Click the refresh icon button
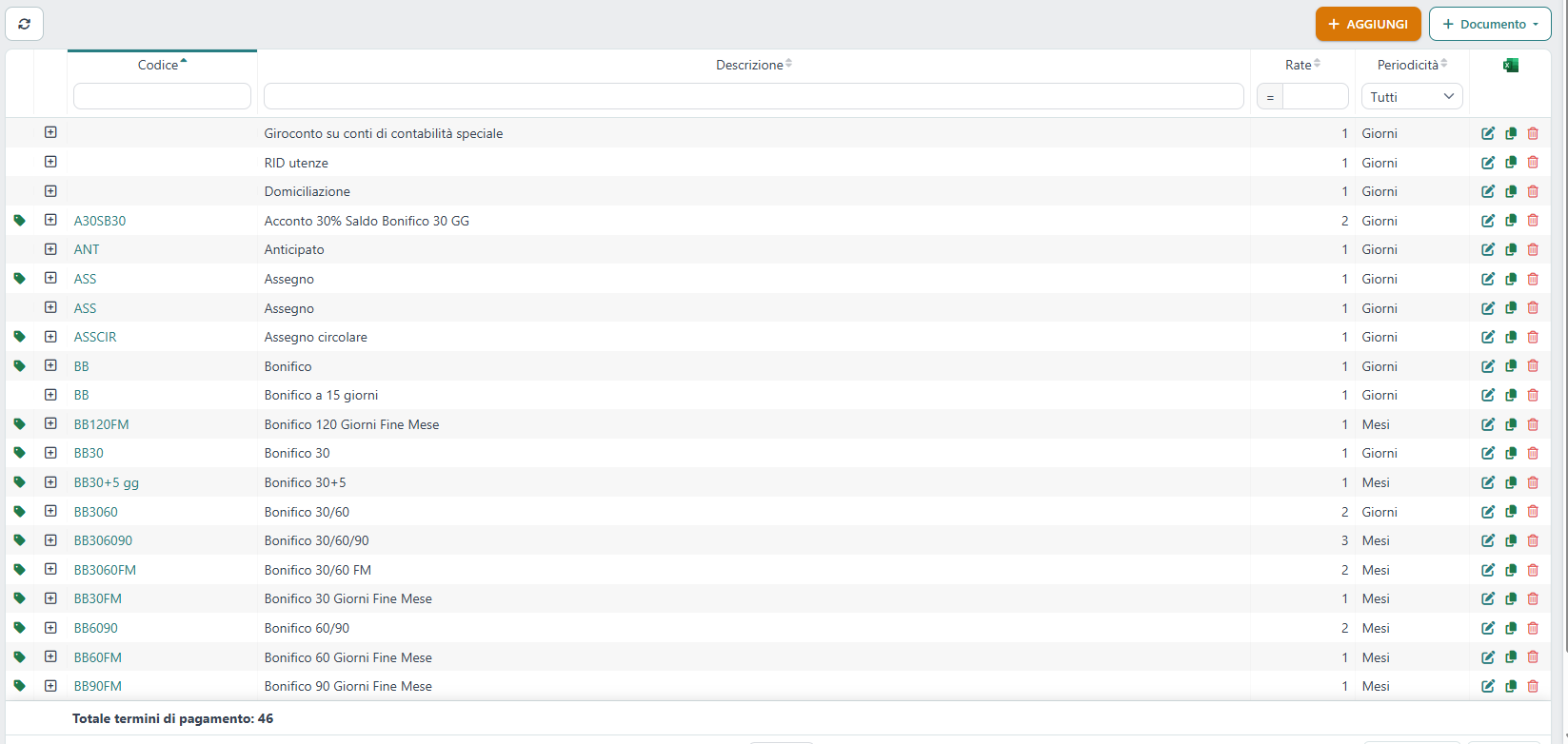Image resolution: width=1568 pixels, height=744 pixels. [25, 23]
